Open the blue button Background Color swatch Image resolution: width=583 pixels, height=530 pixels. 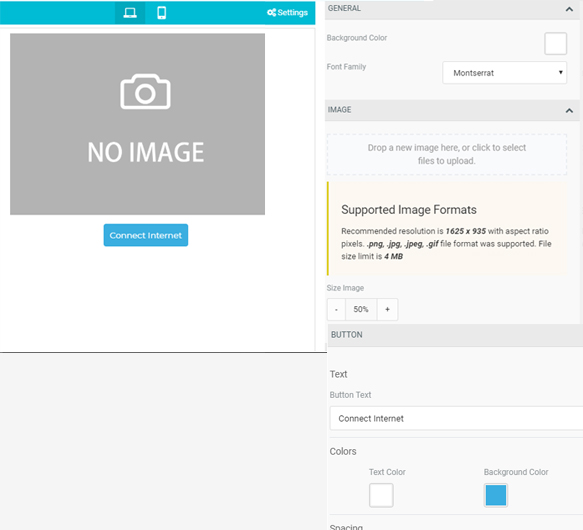496,495
